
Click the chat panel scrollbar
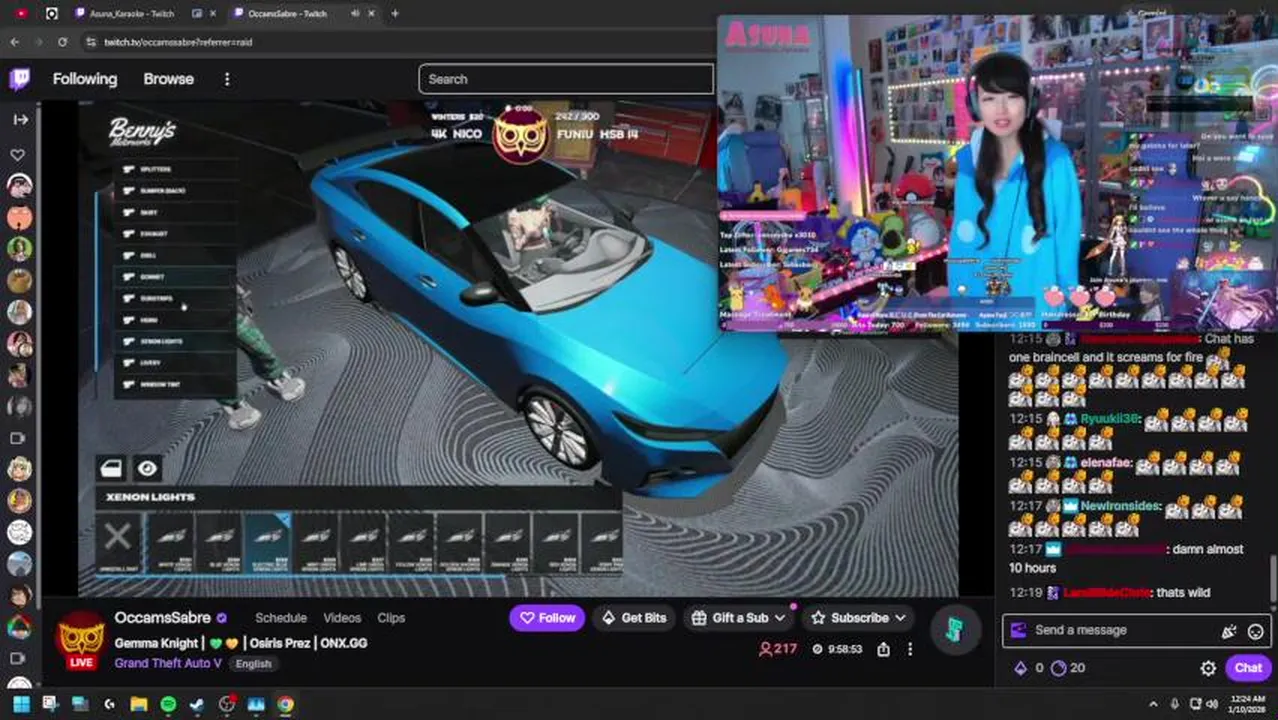pos(1273,580)
